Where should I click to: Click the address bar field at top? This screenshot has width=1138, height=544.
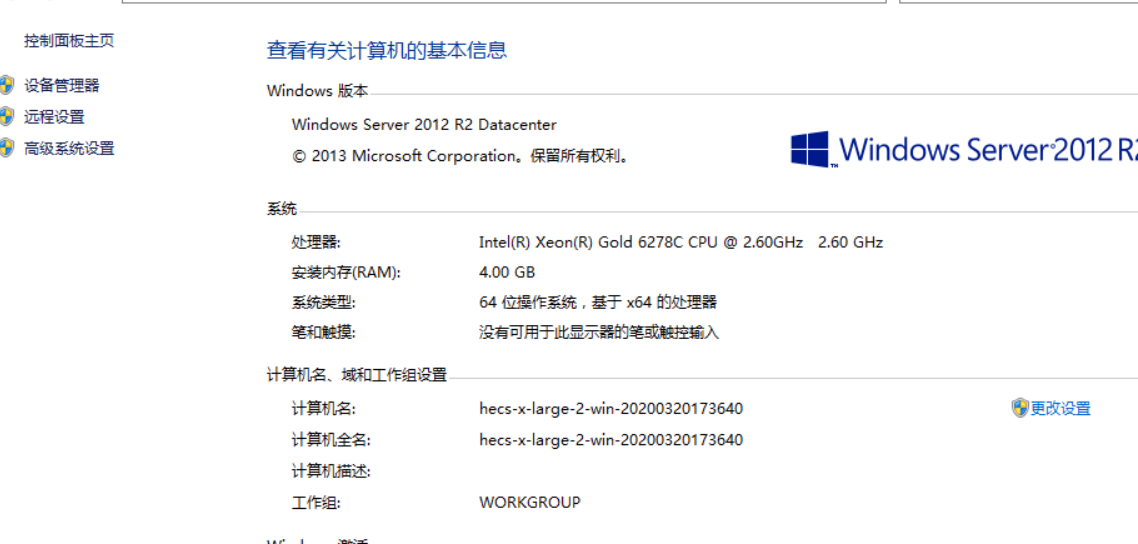tap(504, 2)
